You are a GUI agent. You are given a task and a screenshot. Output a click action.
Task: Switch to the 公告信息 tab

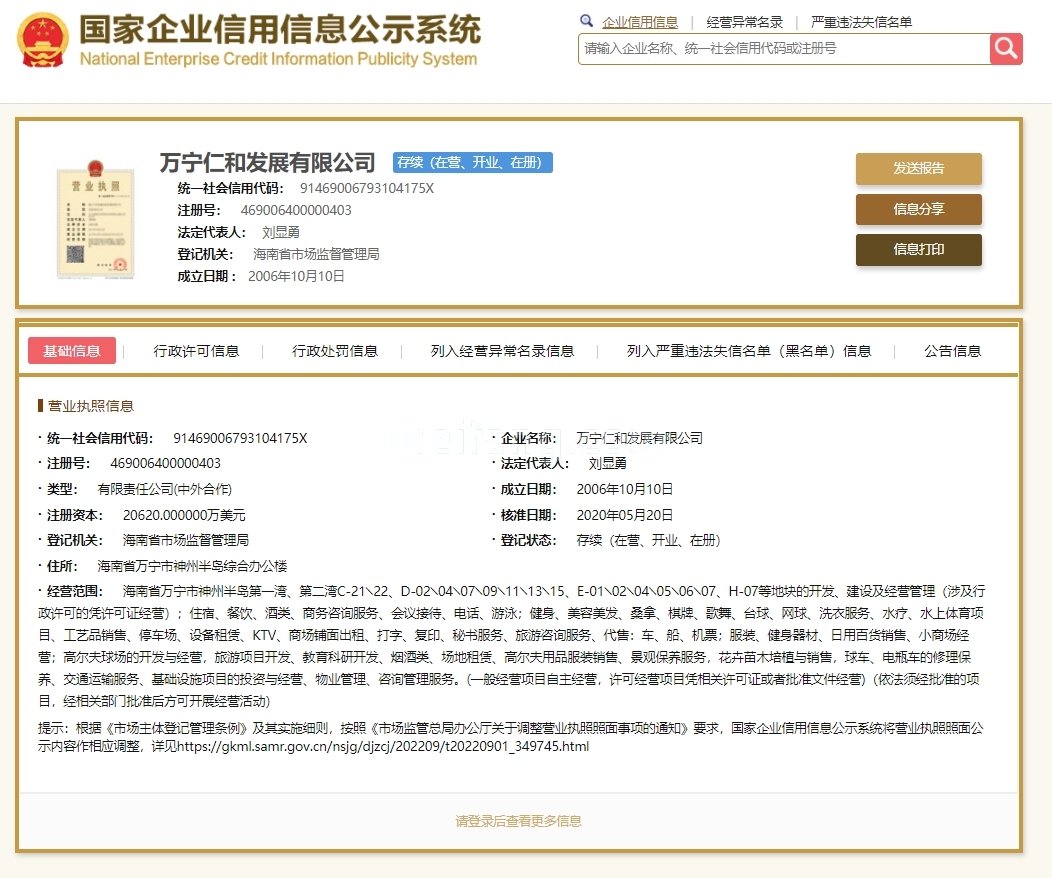952,351
